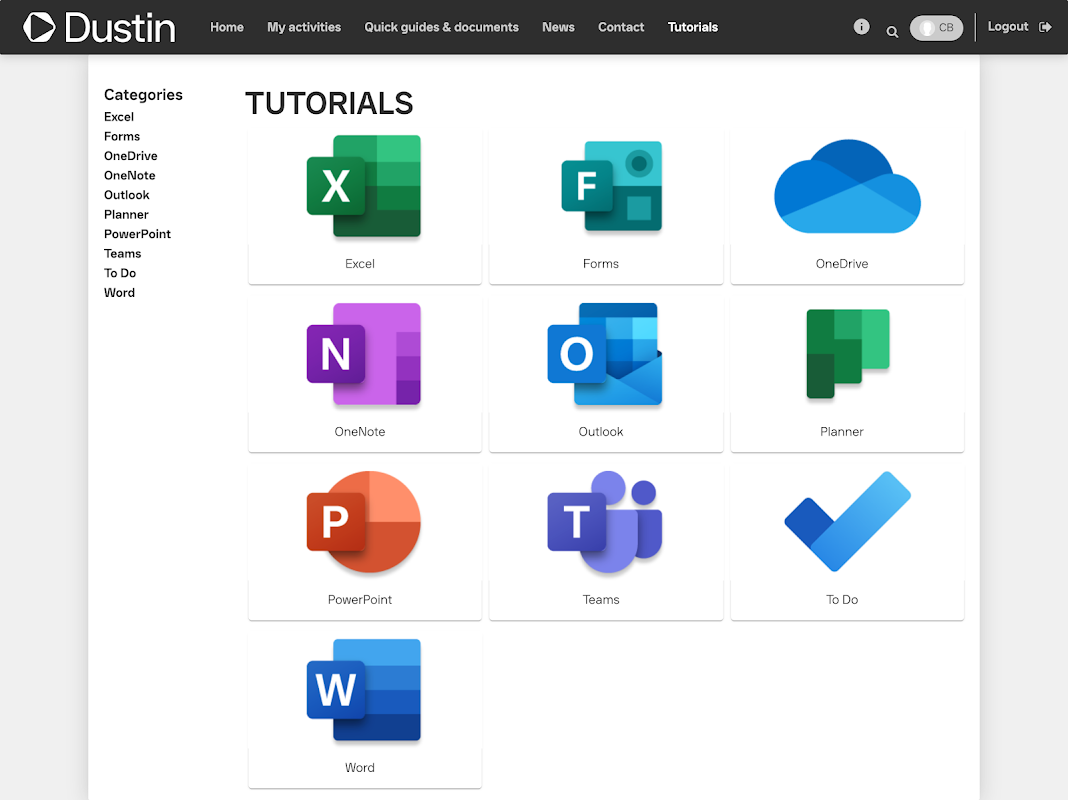
Task: Go to the Home menu item
Action: click(x=227, y=27)
